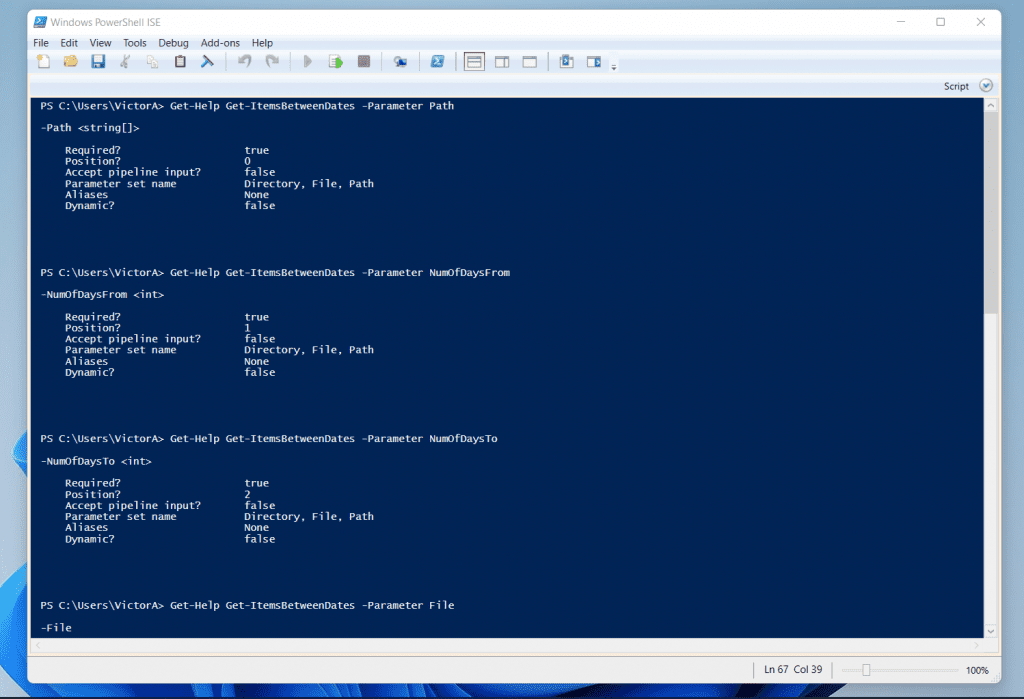This screenshot has height=699, width=1024.
Task: Click the '-NumOfDaysFrom <int>' line
Action: [x=102, y=295]
